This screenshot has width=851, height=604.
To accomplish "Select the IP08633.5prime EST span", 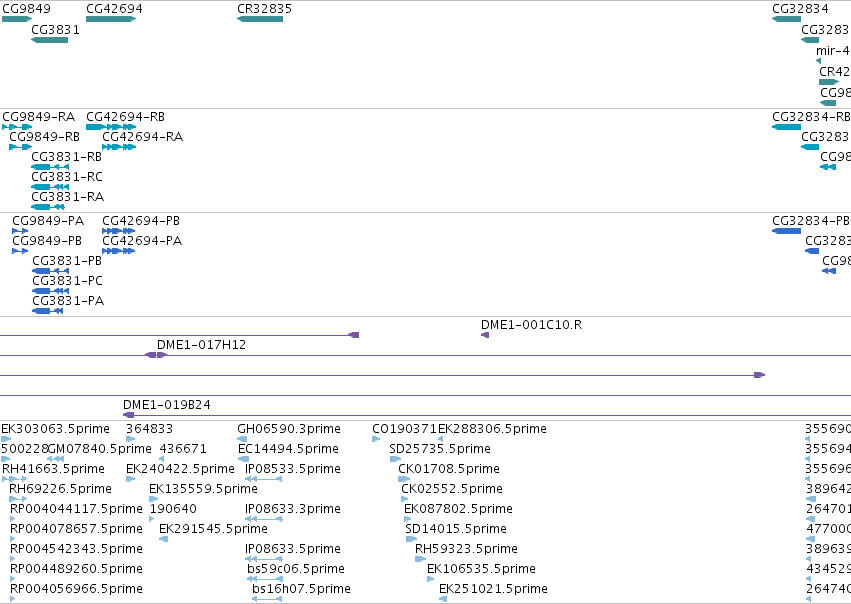I will coord(264,560).
